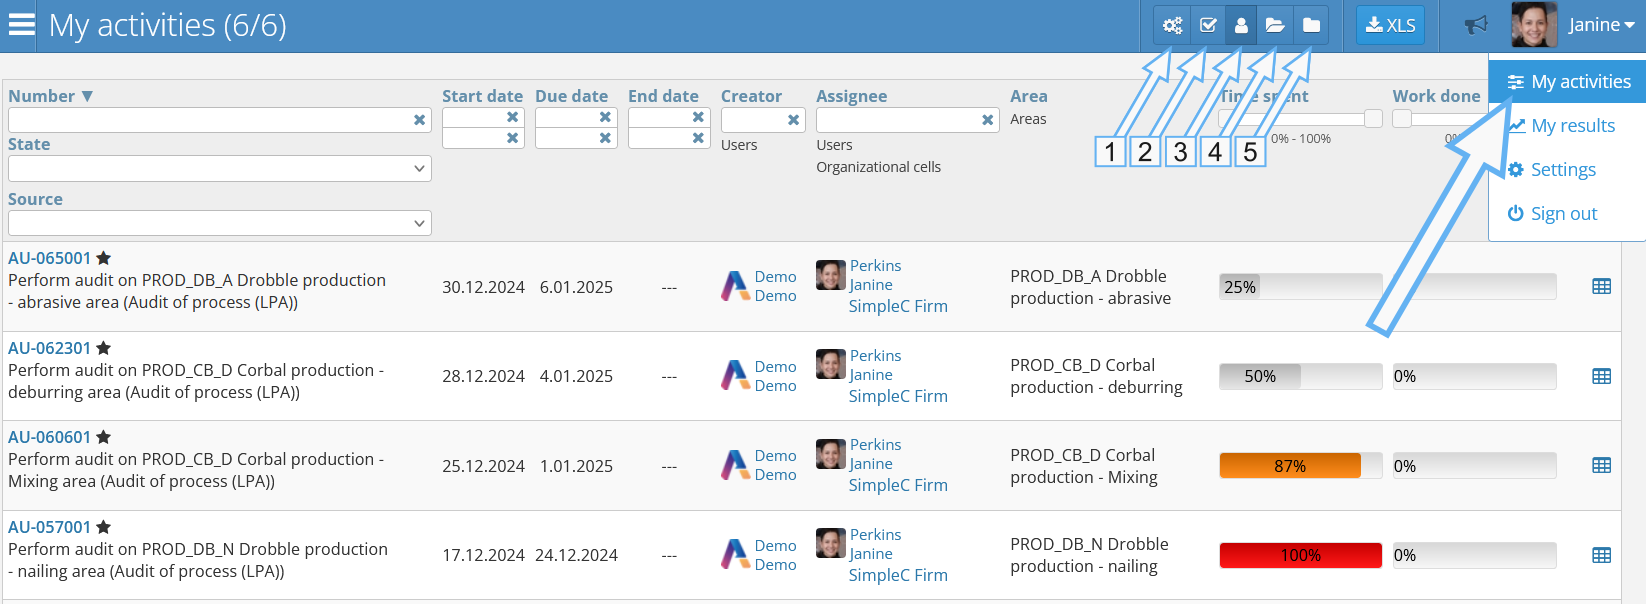
Task: Click table icon in the AU-062301 row
Action: point(1601,376)
